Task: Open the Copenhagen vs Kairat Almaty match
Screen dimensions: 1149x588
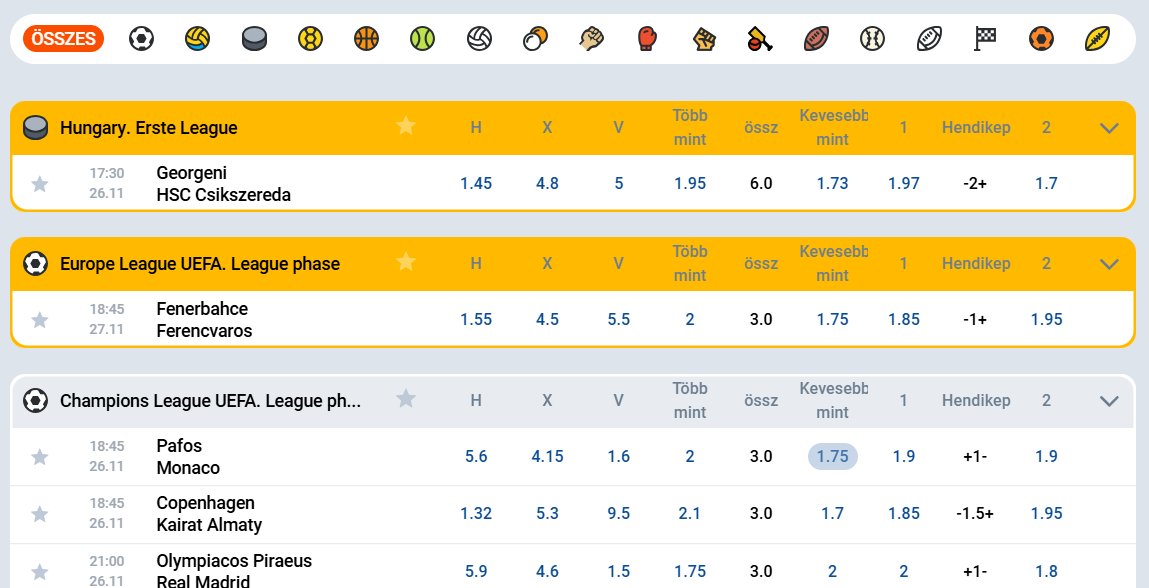Action: (x=209, y=514)
